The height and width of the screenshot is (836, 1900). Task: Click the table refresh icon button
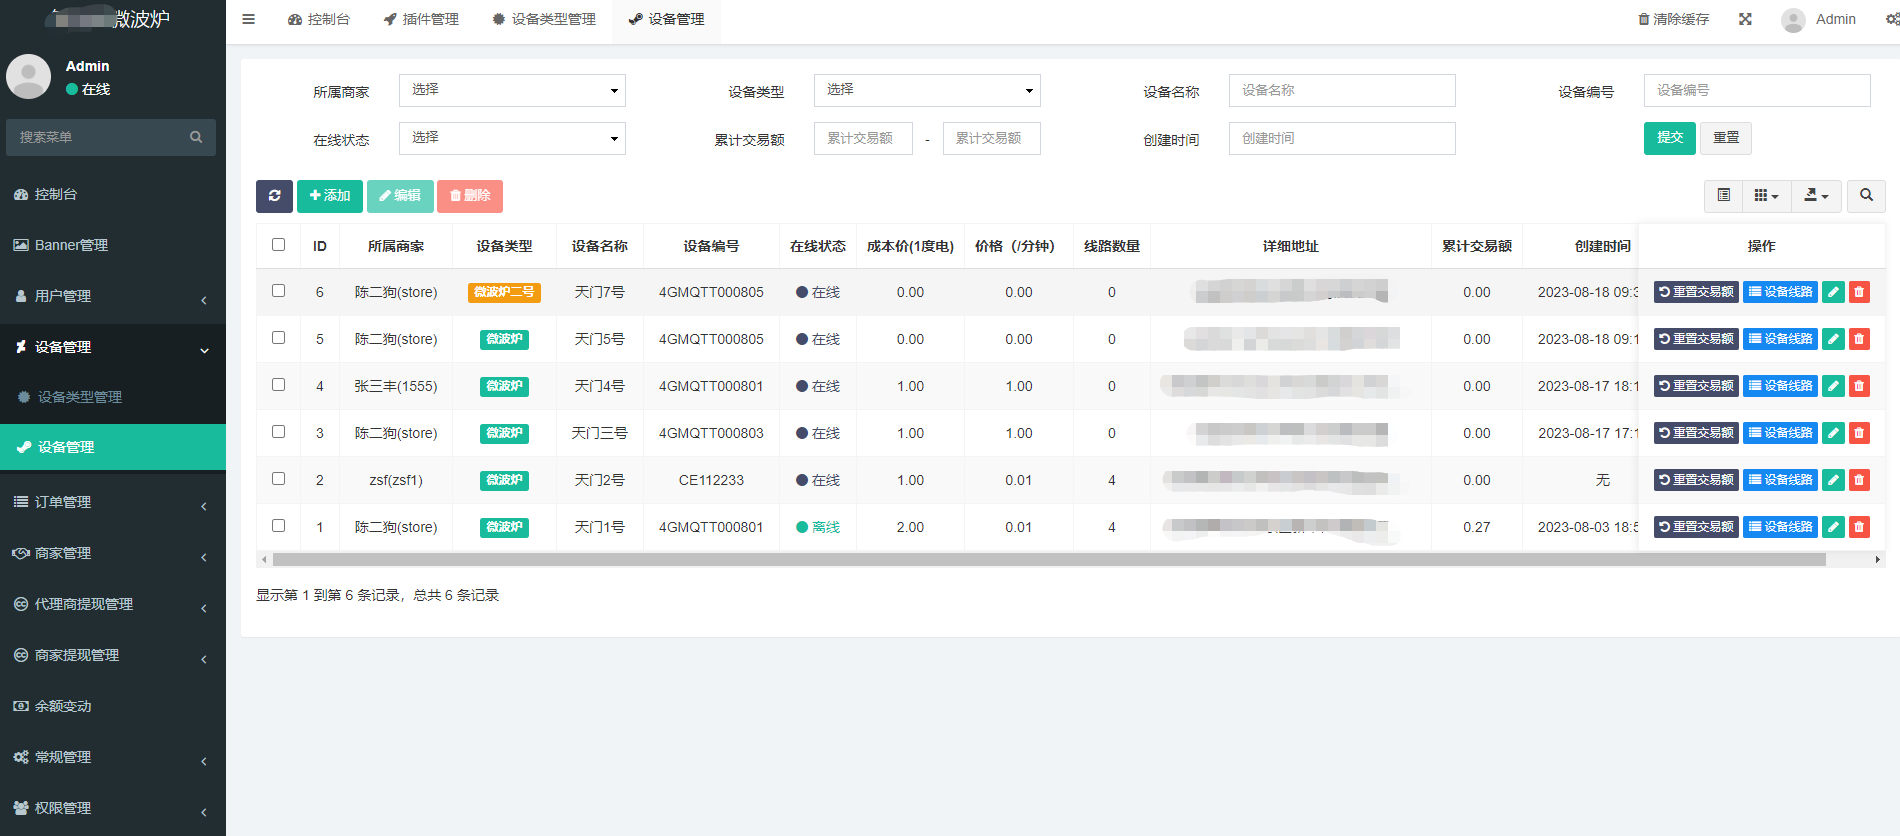(x=274, y=196)
